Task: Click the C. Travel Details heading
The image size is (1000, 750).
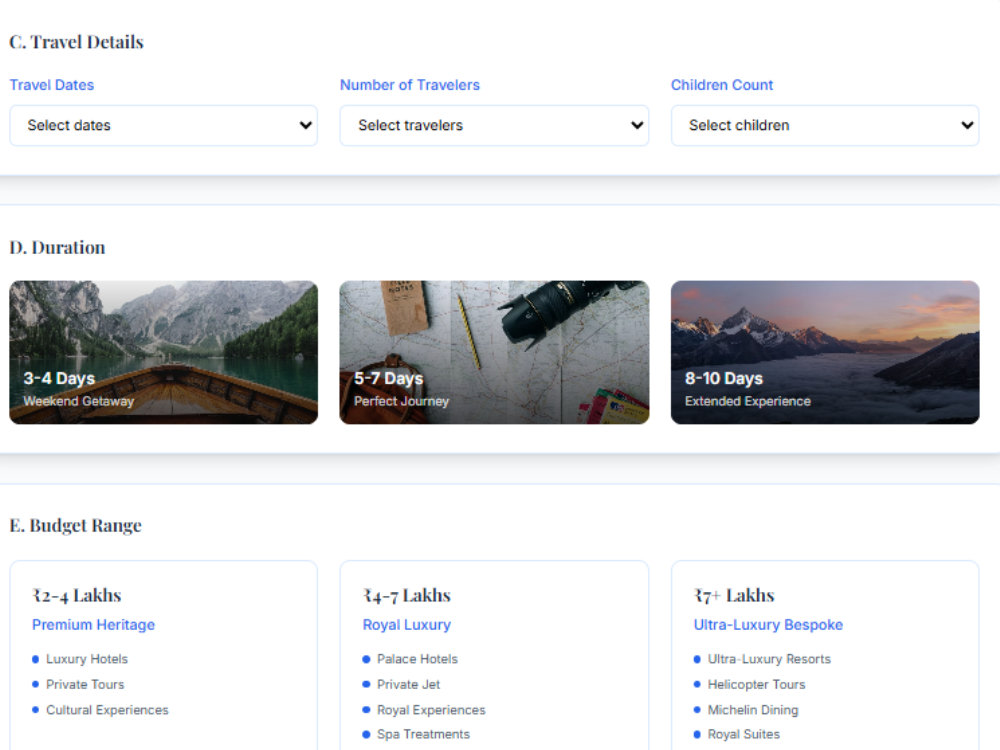Action: [77, 42]
